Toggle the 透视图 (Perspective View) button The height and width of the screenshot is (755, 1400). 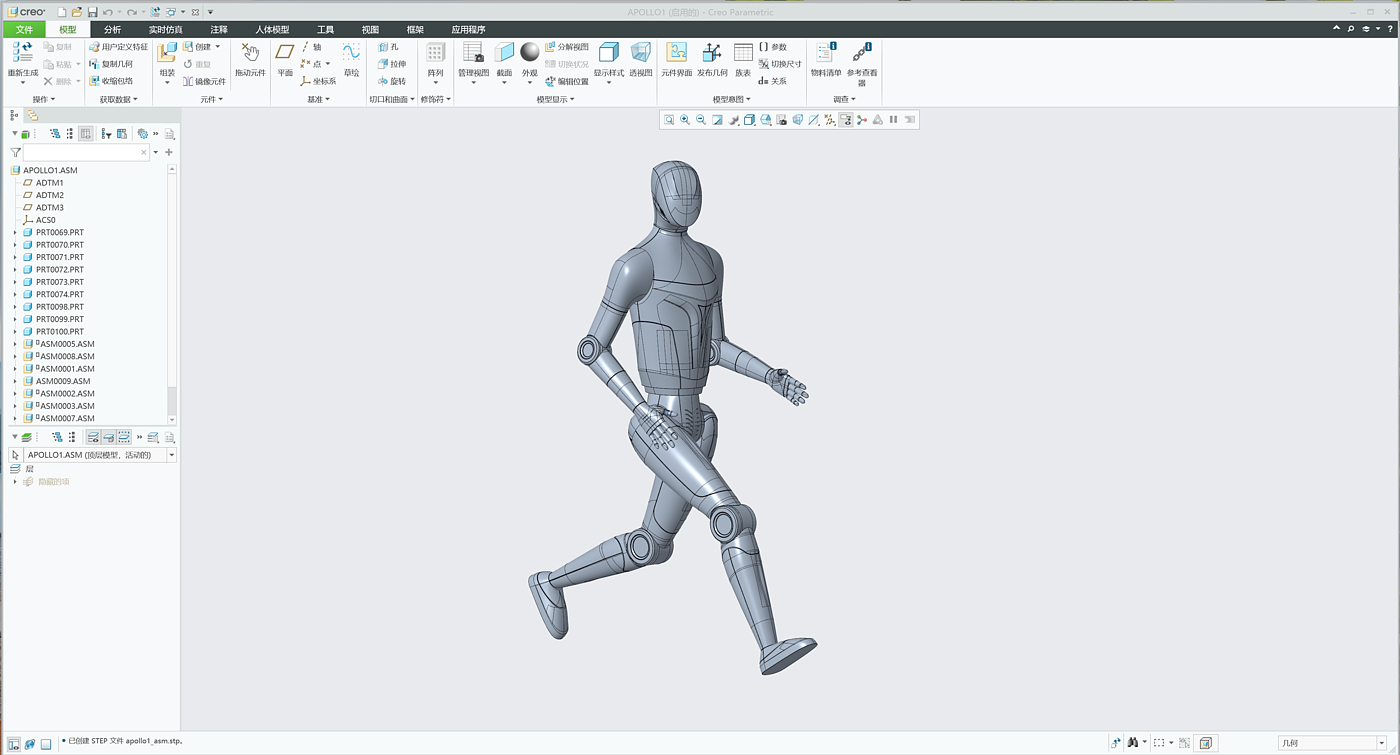(640, 54)
